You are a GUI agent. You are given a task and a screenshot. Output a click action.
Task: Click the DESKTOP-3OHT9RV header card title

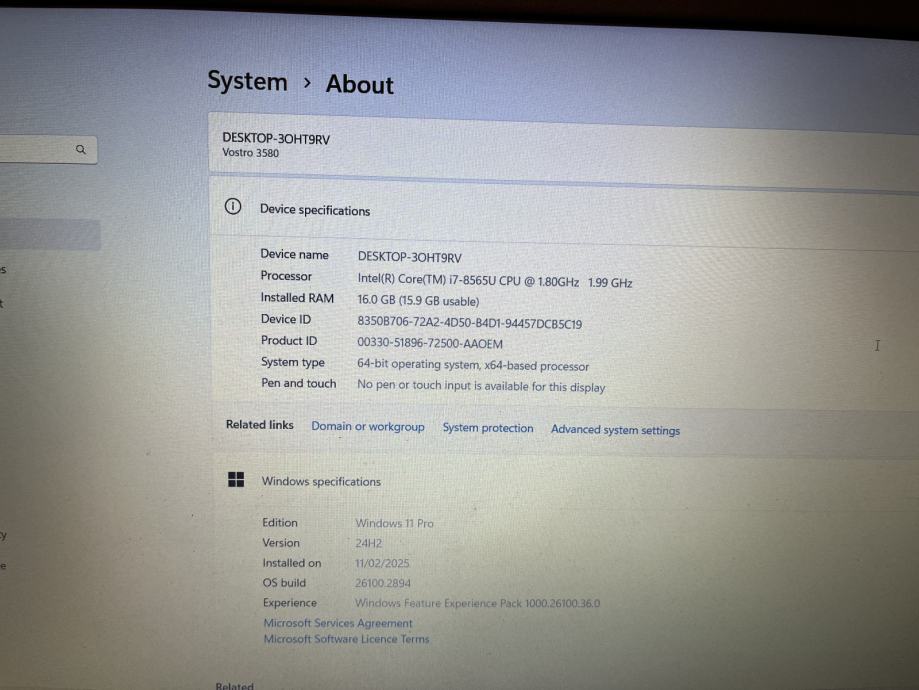tap(276, 139)
